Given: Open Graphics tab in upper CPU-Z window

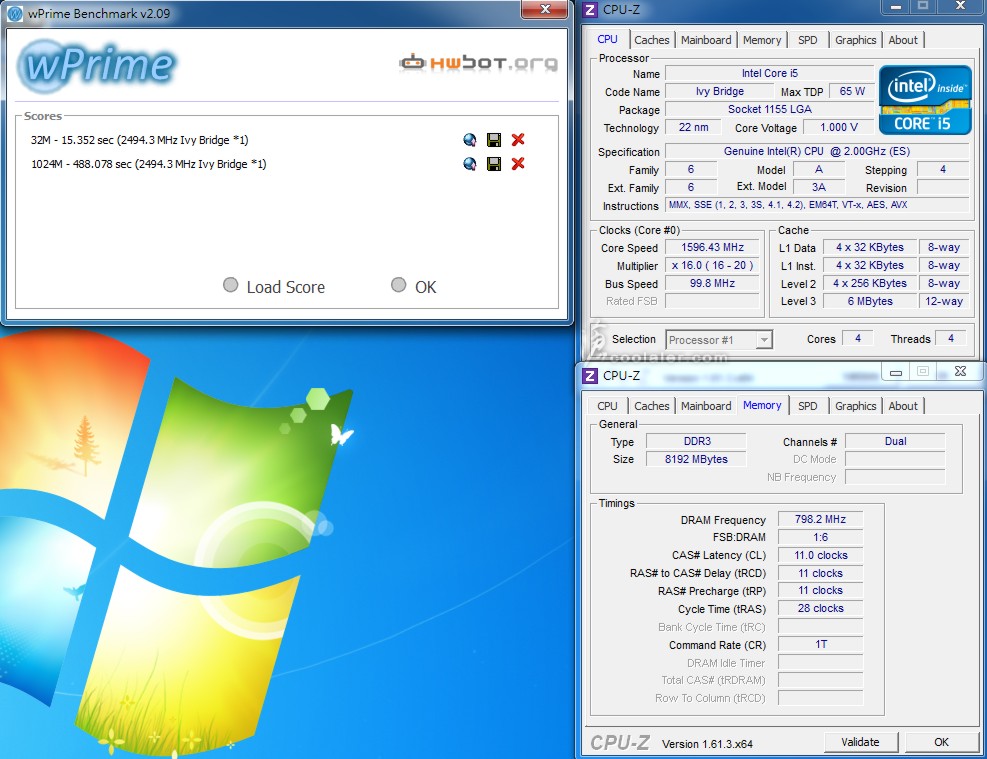Looking at the screenshot, I should click(855, 40).
